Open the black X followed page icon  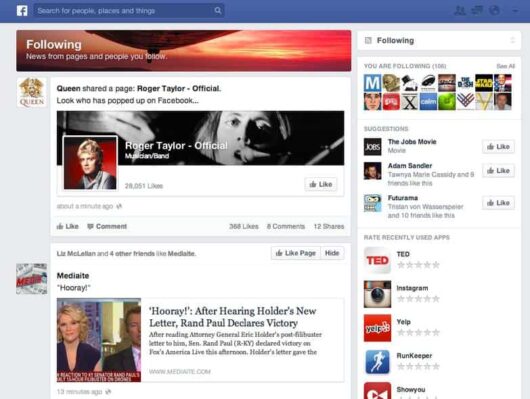click(409, 101)
